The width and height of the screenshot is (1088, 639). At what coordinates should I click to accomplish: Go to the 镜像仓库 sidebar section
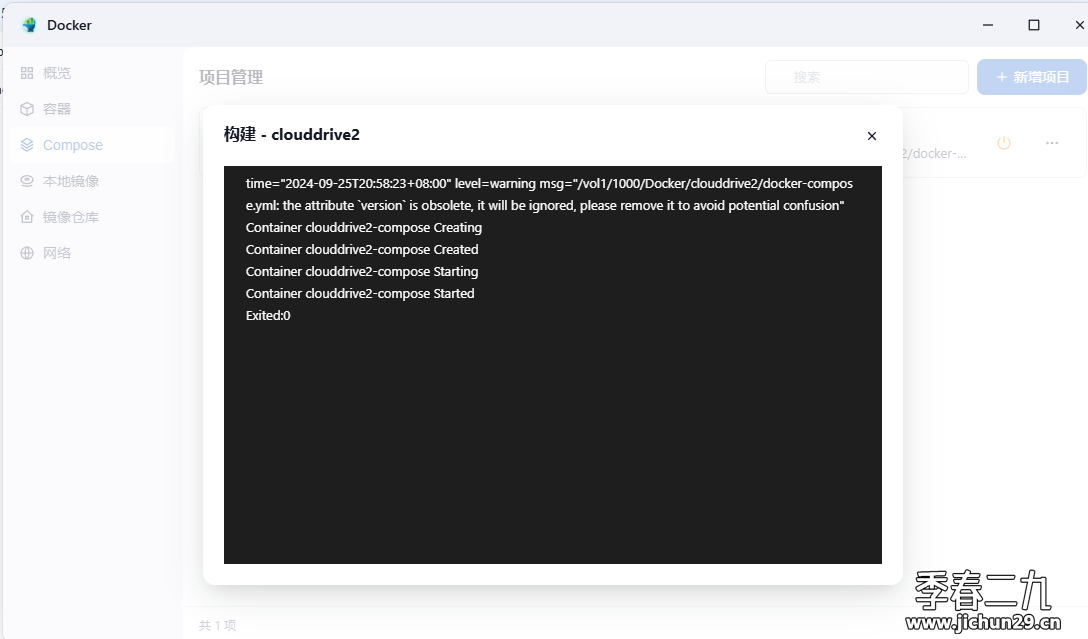tap(71, 217)
